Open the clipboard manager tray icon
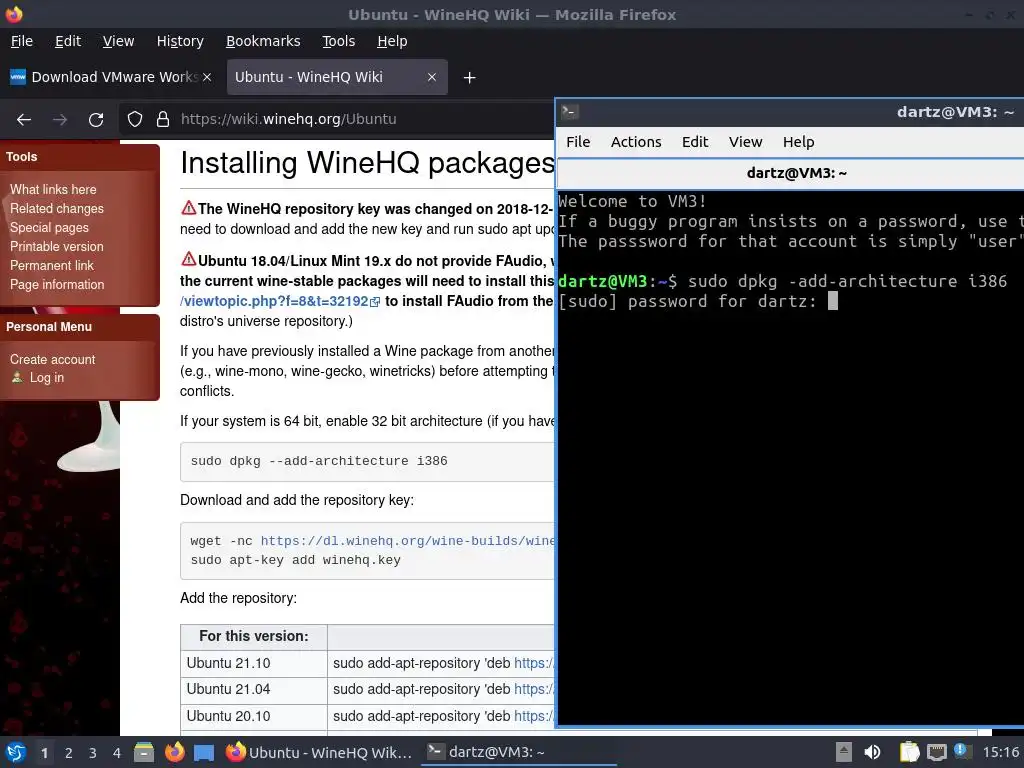The height and width of the screenshot is (768, 1024). coord(908,752)
